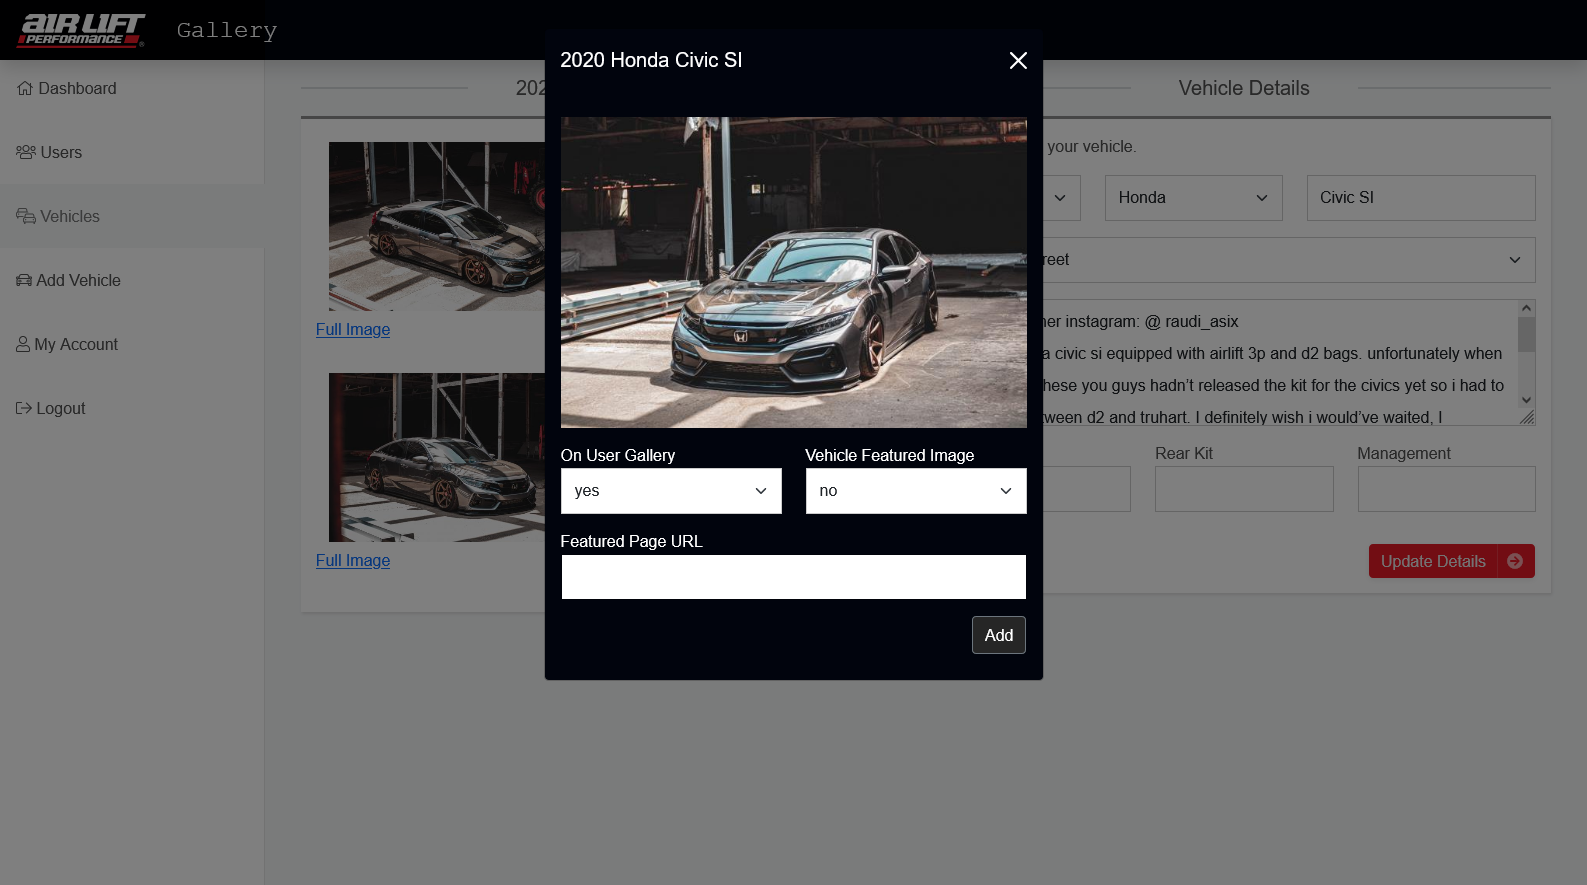Click description scrollbar down arrow
This screenshot has height=885, width=1587.
pyautogui.click(x=1526, y=400)
